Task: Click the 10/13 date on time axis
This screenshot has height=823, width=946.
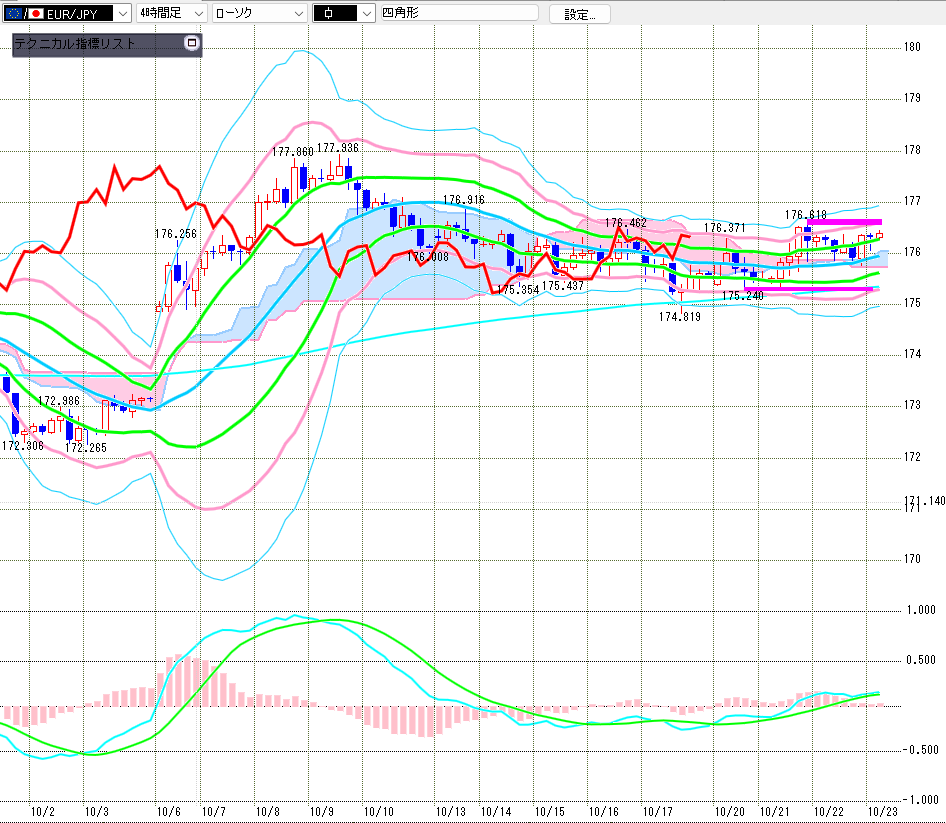Action: 451,811
